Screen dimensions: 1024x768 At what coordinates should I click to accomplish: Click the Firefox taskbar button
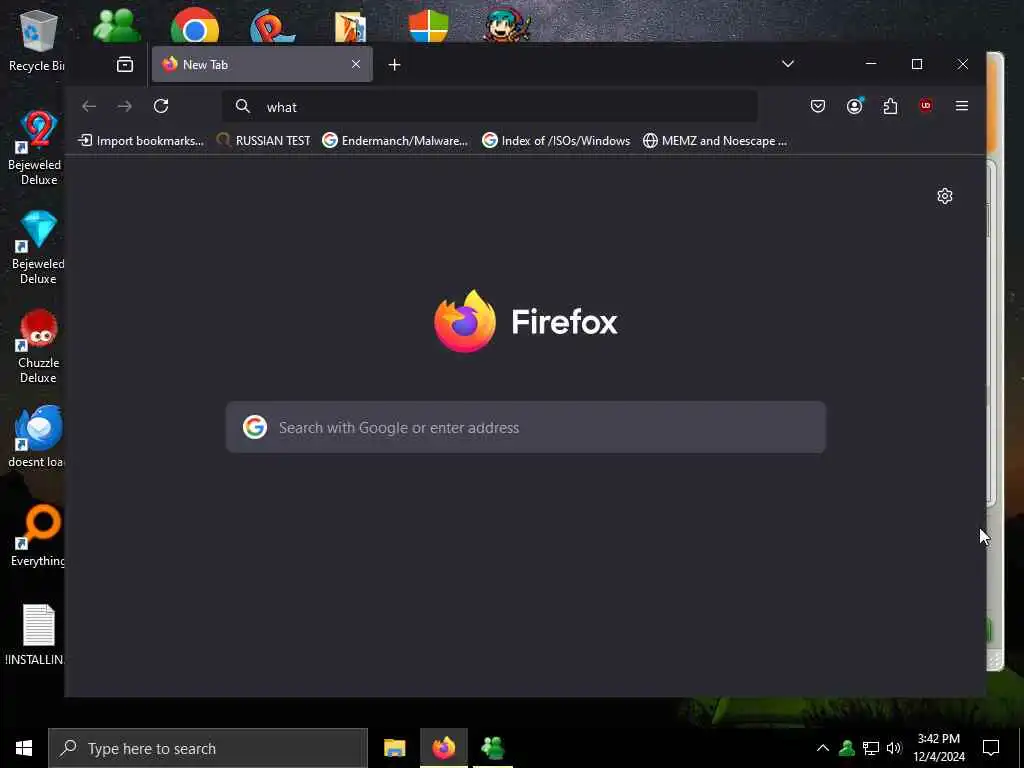point(443,748)
